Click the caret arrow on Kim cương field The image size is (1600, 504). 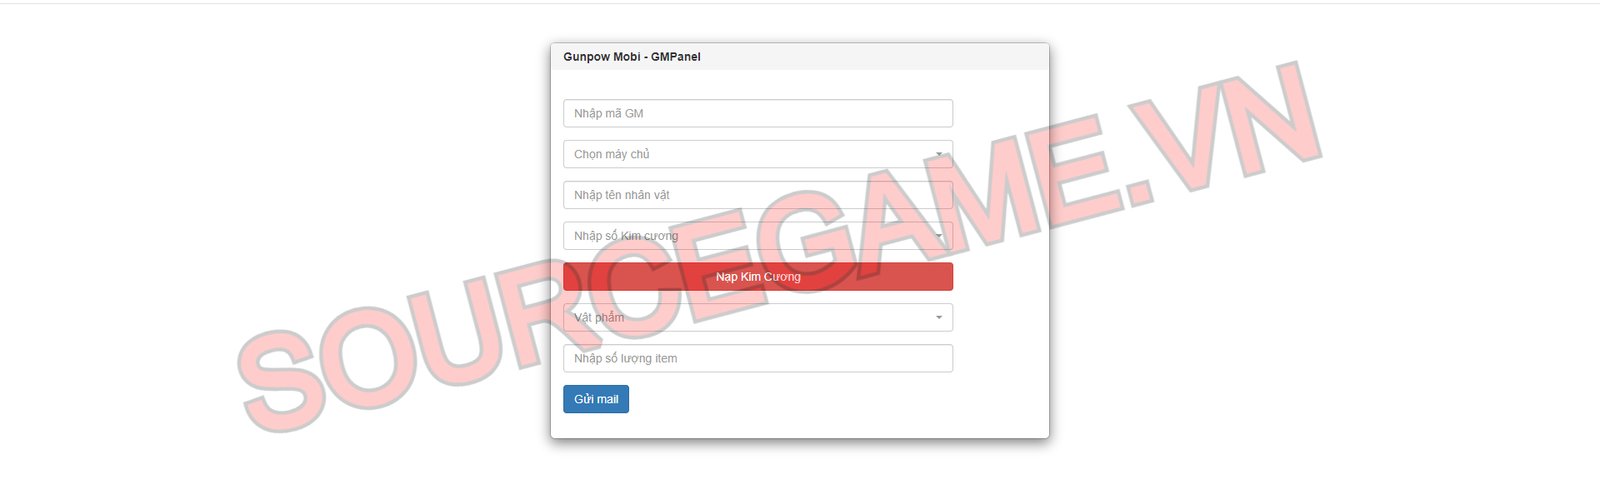point(938,236)
